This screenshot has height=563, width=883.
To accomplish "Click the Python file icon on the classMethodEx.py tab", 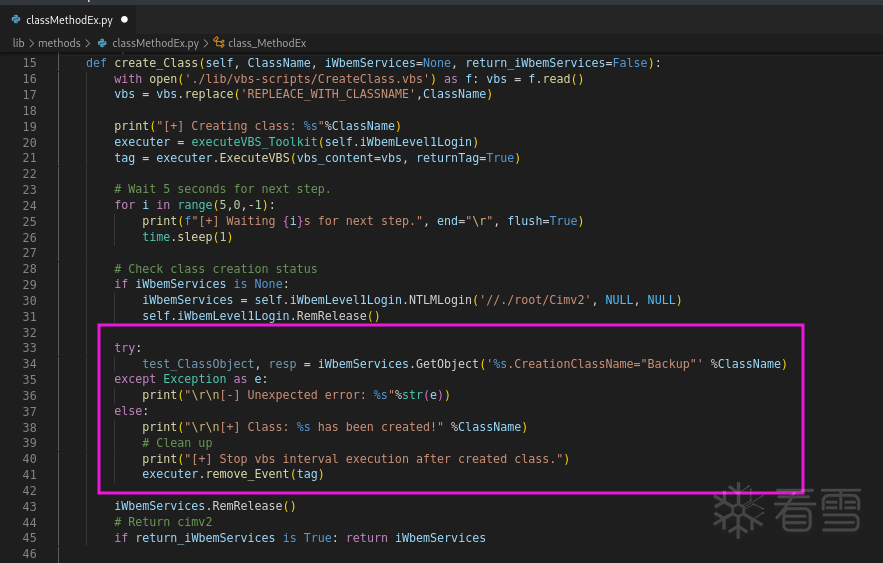I will (14, 19).
